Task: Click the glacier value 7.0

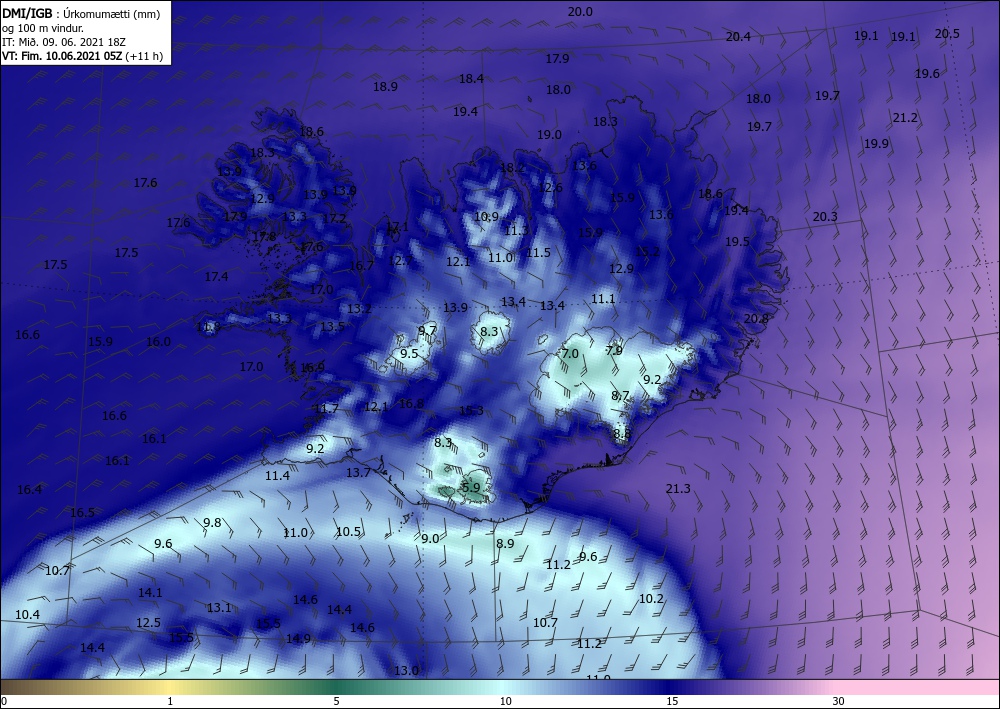Action: (x=570, y=353)
